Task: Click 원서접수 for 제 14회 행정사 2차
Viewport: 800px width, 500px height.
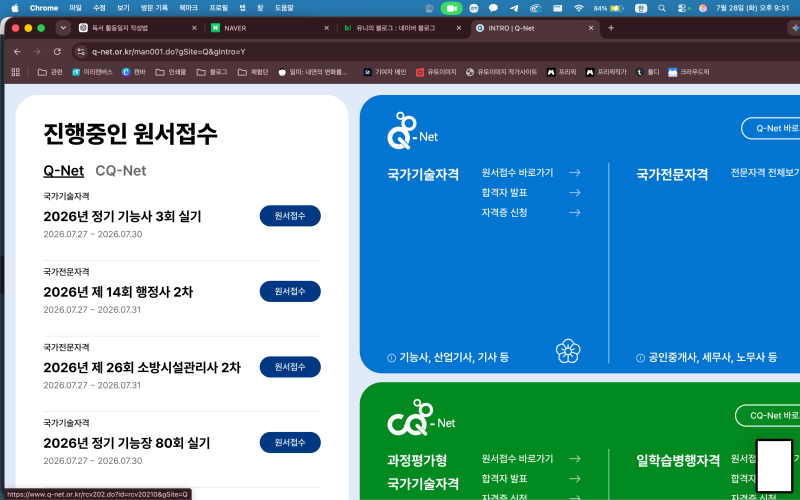Action: [290, 291]
